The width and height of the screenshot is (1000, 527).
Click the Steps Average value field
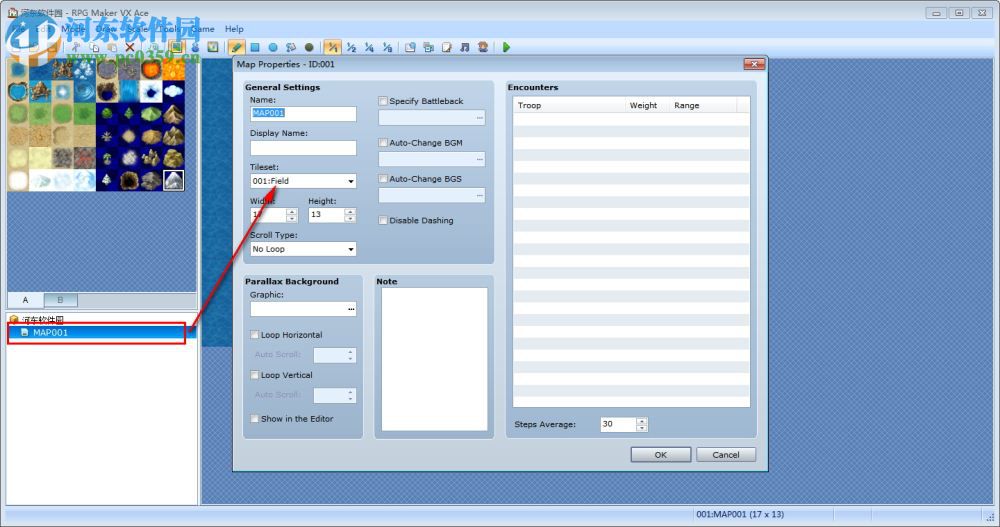618,424
